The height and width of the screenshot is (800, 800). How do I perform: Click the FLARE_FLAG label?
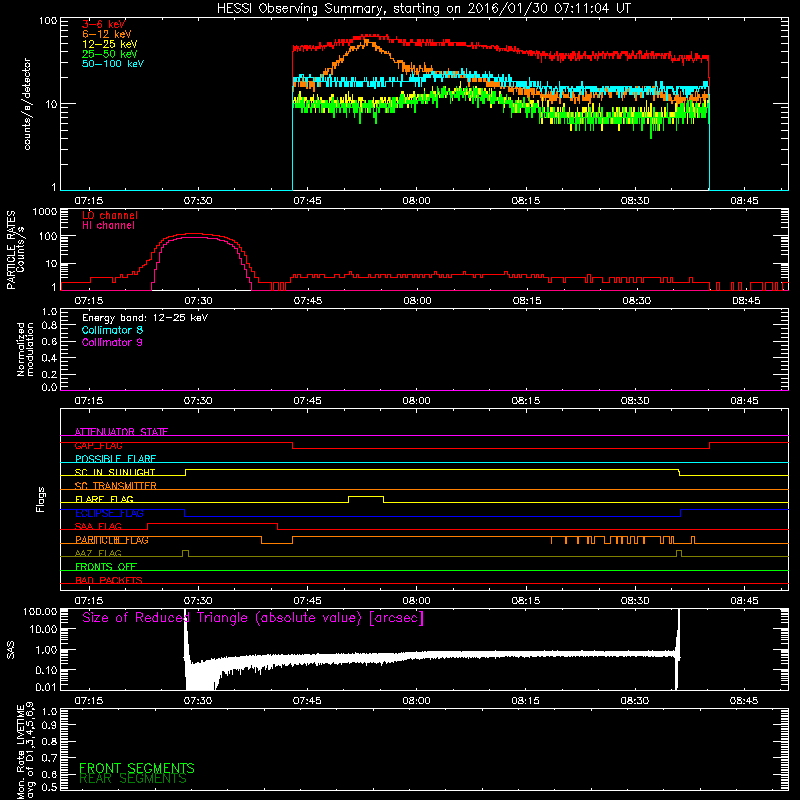[104, 499]
